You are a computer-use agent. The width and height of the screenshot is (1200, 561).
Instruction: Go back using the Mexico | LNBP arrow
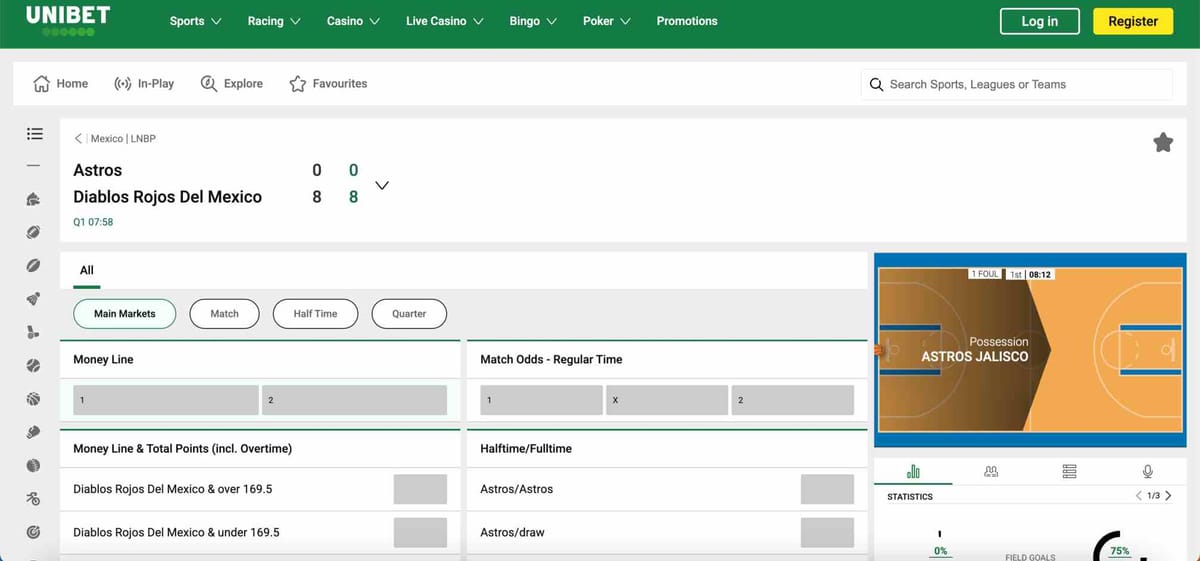click(x=79, y=139)
